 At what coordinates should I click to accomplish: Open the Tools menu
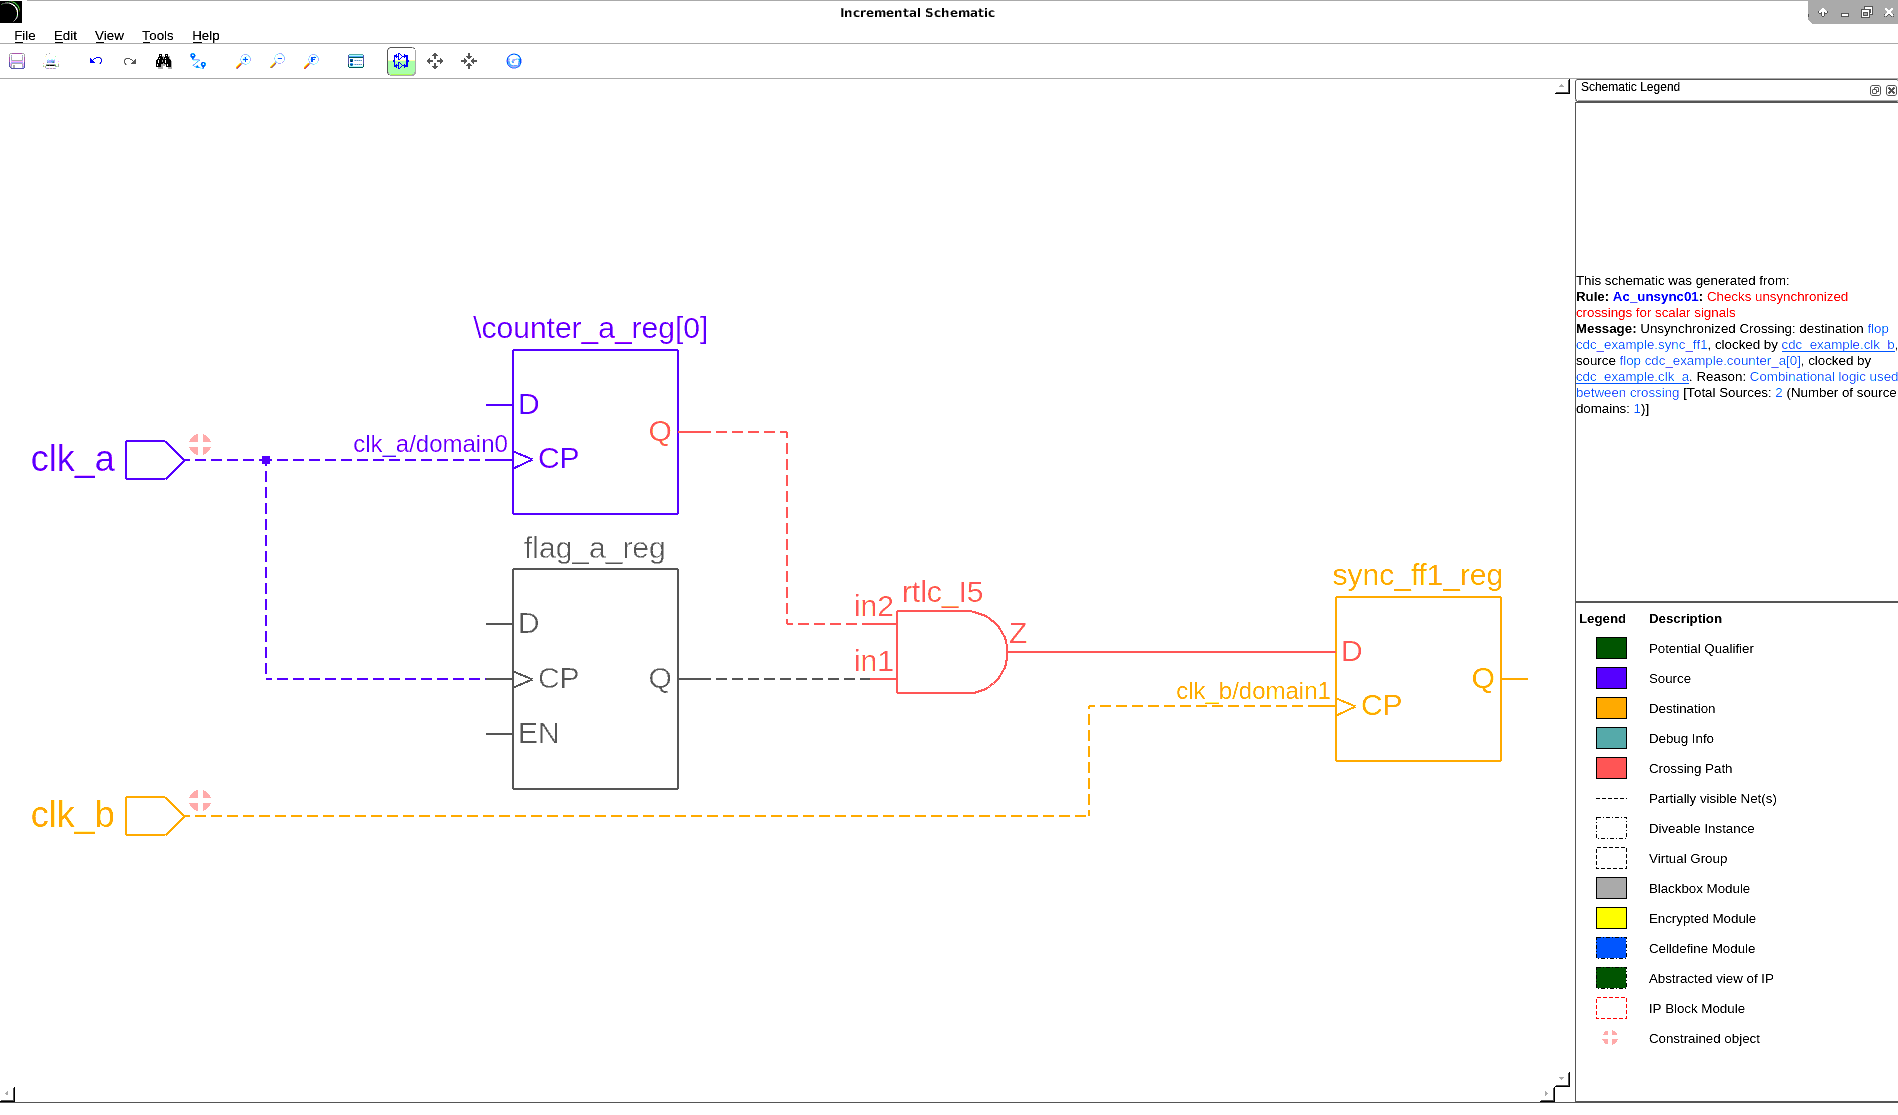pyautogui.click(x=157, y=35)
